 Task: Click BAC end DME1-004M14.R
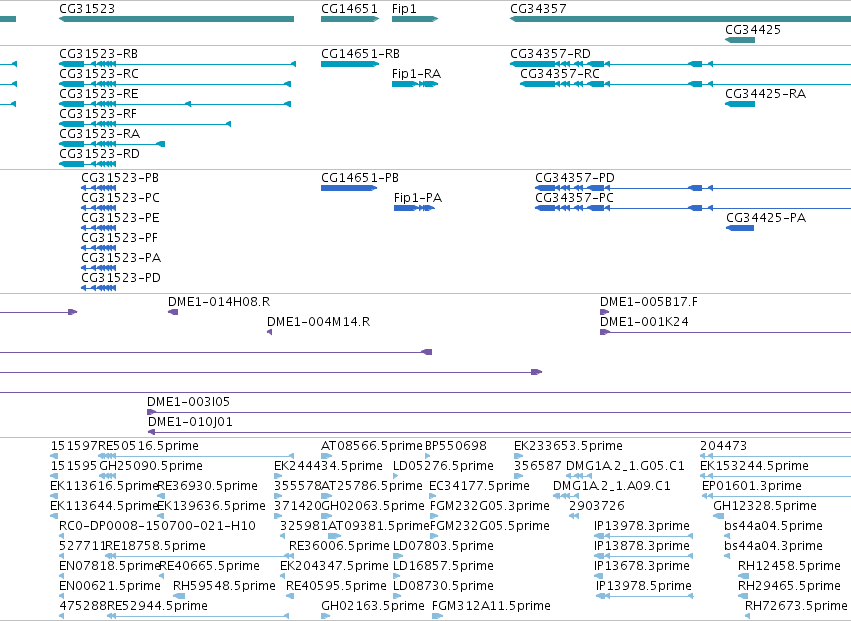(318, 322)
